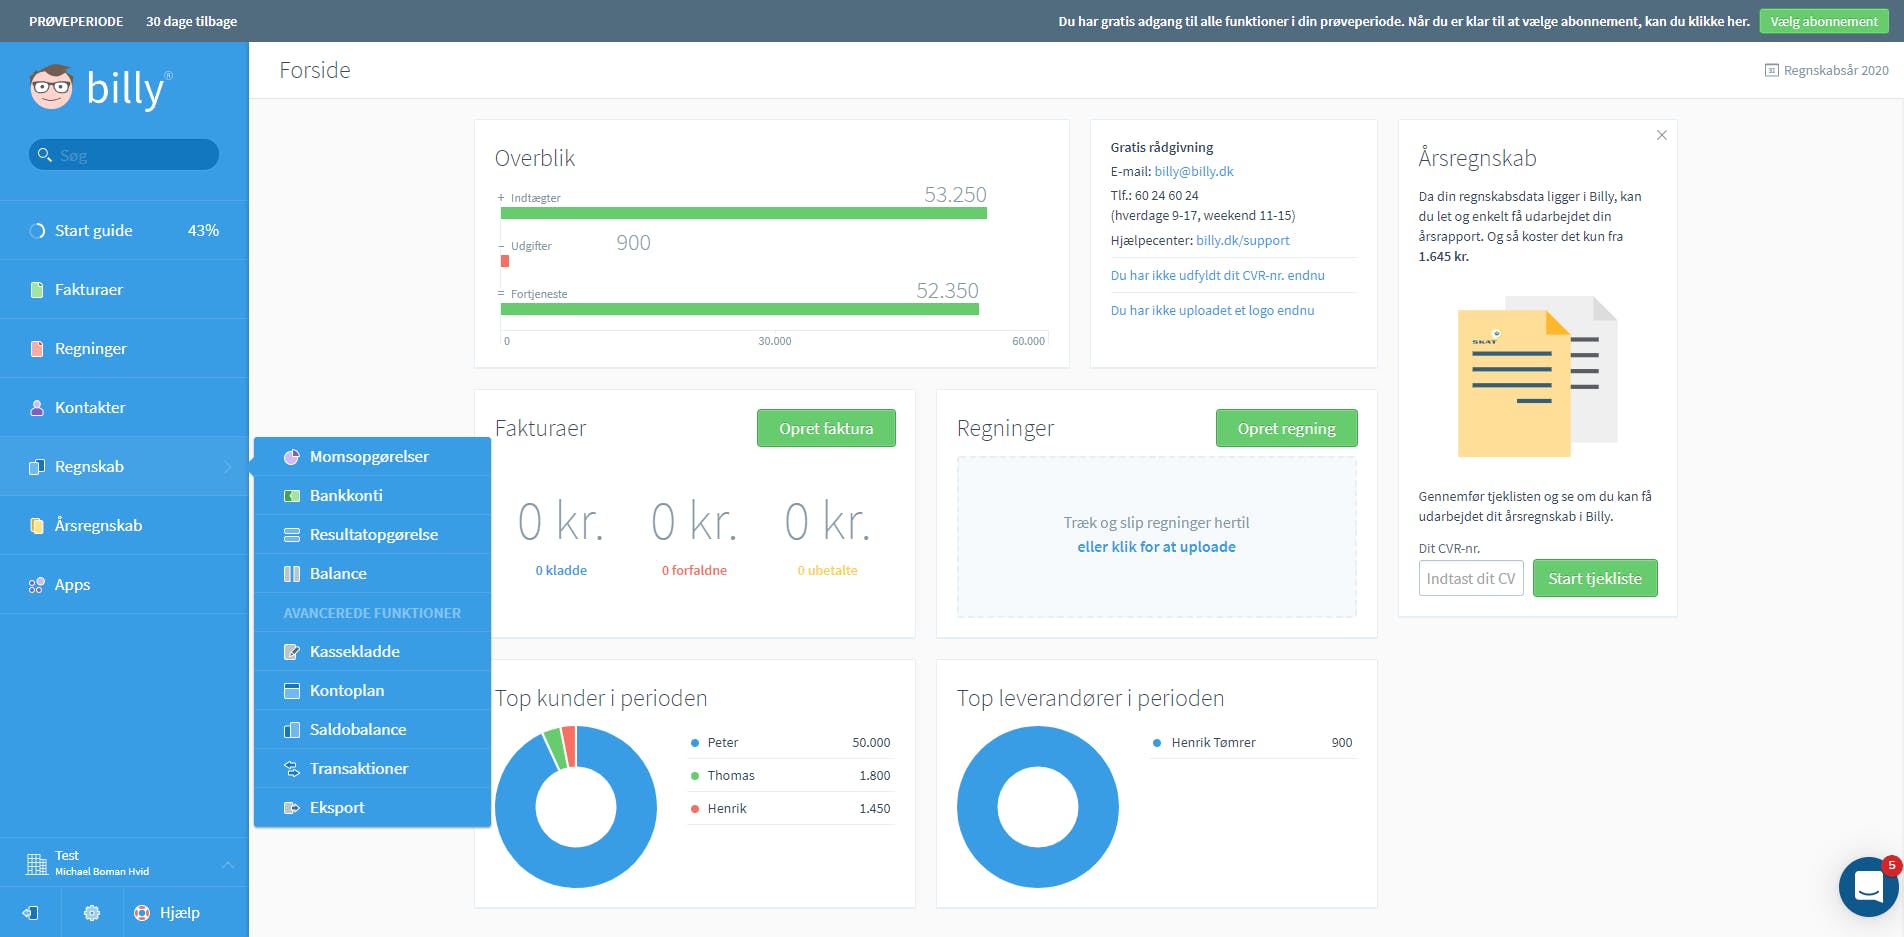The width and height of the screenshot is (1904, 937).
Task: Click the Bankkonti icon in submenu
Action: point(292,496)
